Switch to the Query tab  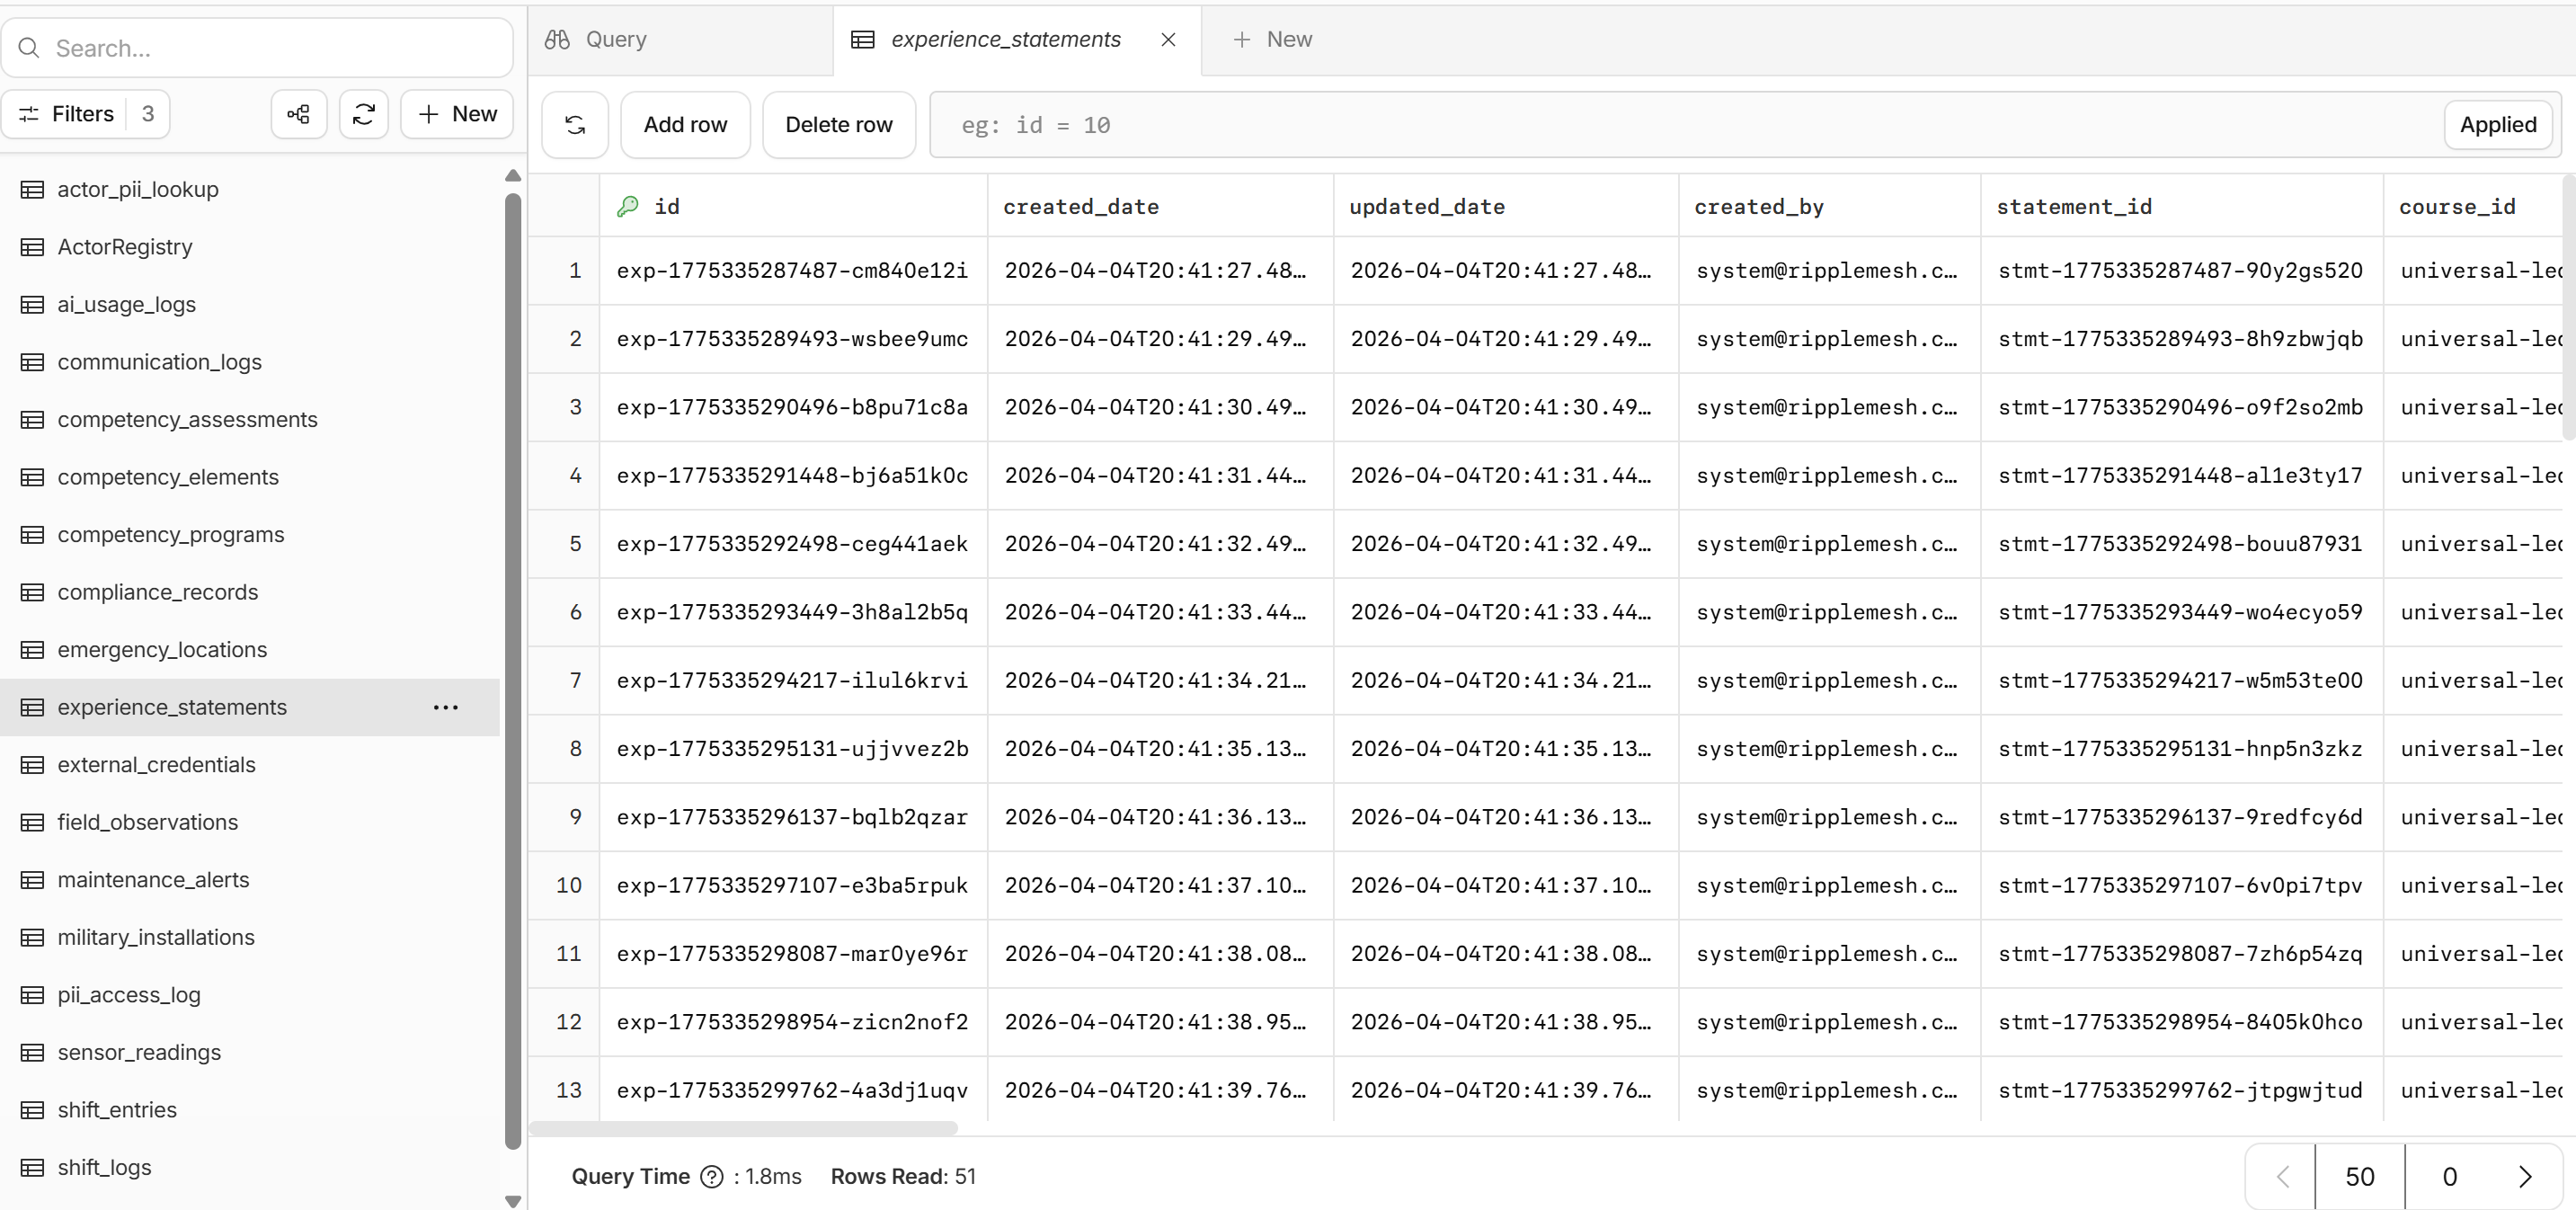tap(681, 39)
